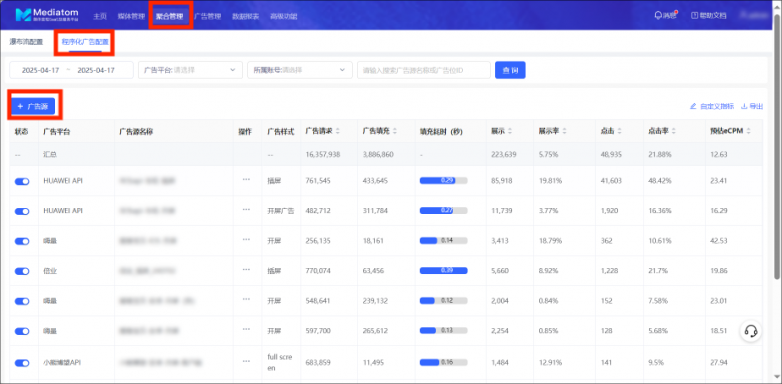The image size is (782, 384).
Task: Open the 消息 notification bell
Action: click(658, 15)
